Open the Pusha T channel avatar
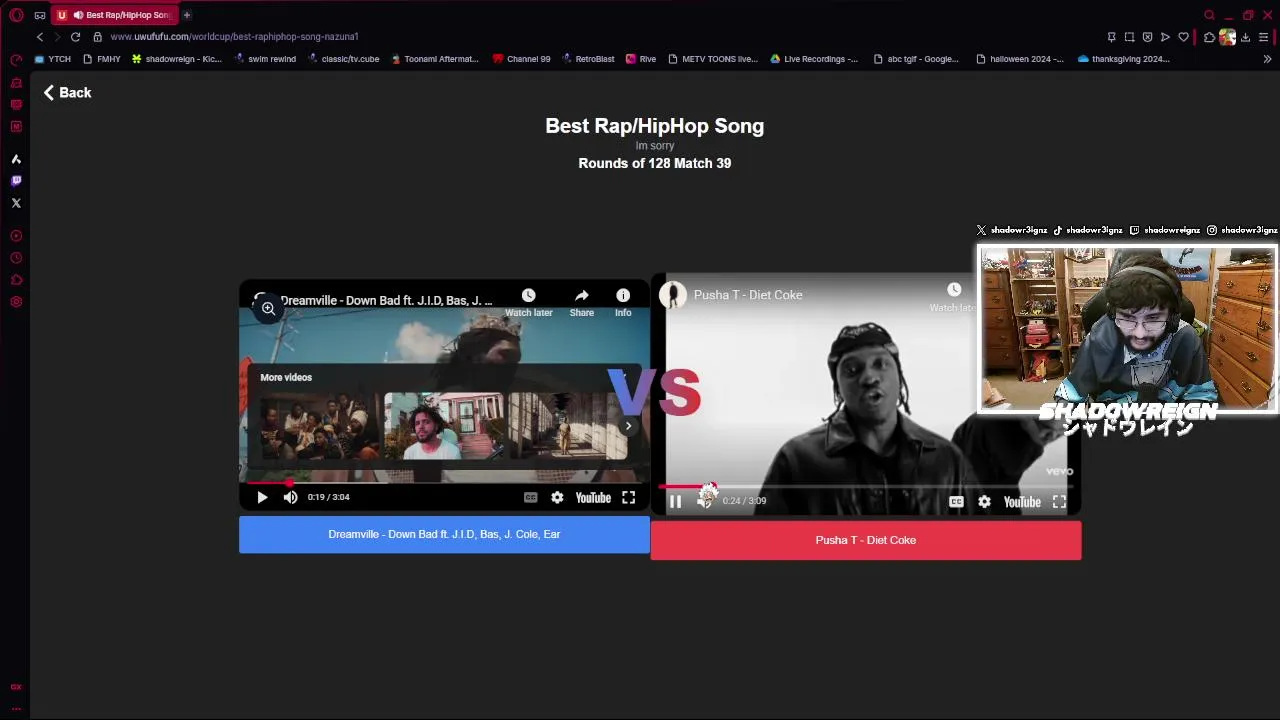This screenshot has width=1280, height=720. pos(673,295)
